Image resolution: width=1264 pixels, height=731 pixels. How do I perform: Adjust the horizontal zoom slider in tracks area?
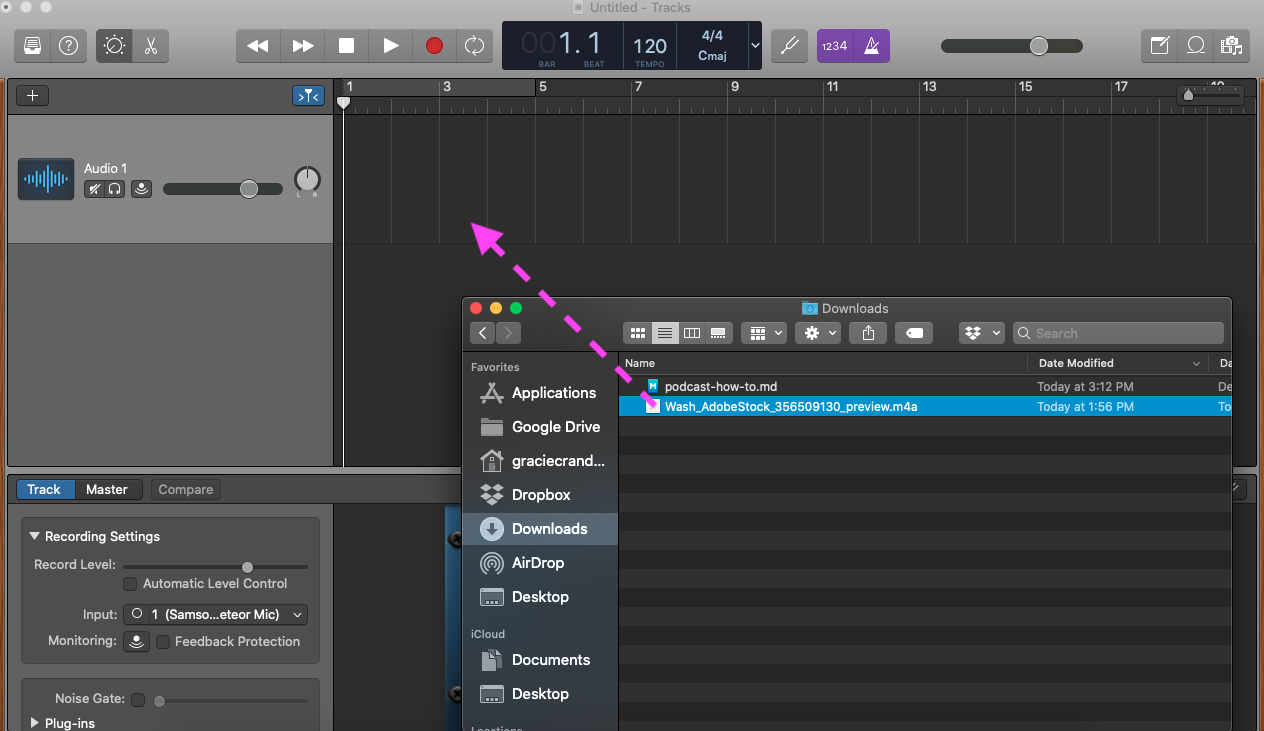pyautogui.click(x=1210, y=95)
